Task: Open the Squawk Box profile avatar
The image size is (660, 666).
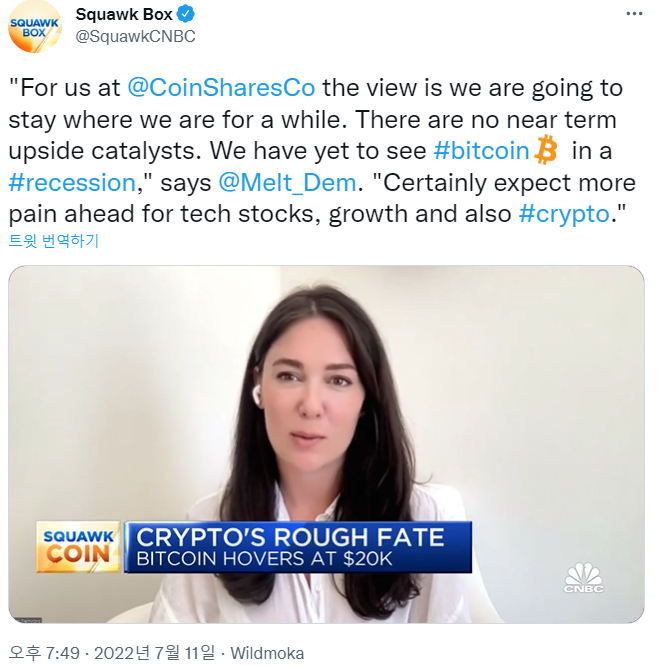Action: 35,26
